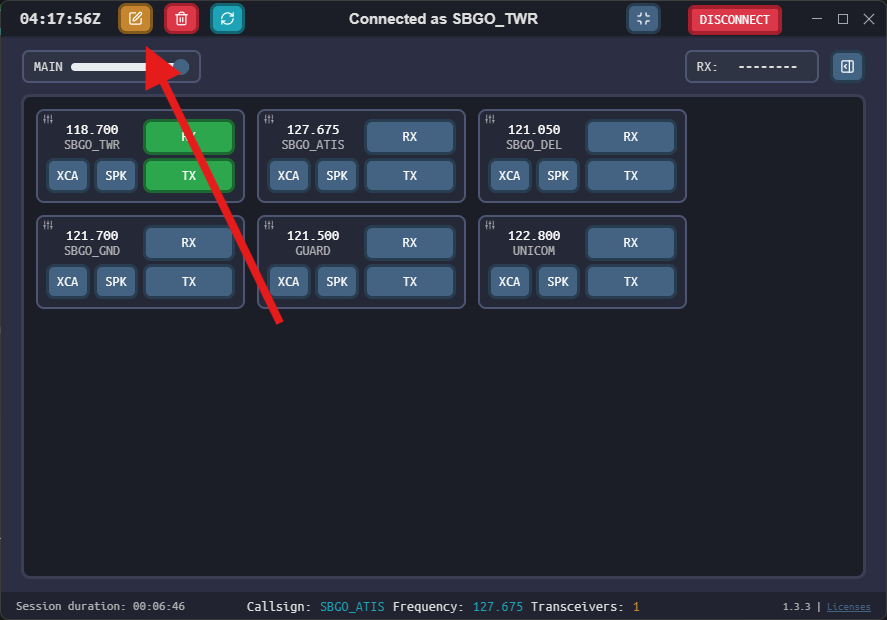The height and width of the screenshot is (620, 887).
Task: Enable RX on SBGO_ATIS 127.675
Action: click(x=410, y=137)
